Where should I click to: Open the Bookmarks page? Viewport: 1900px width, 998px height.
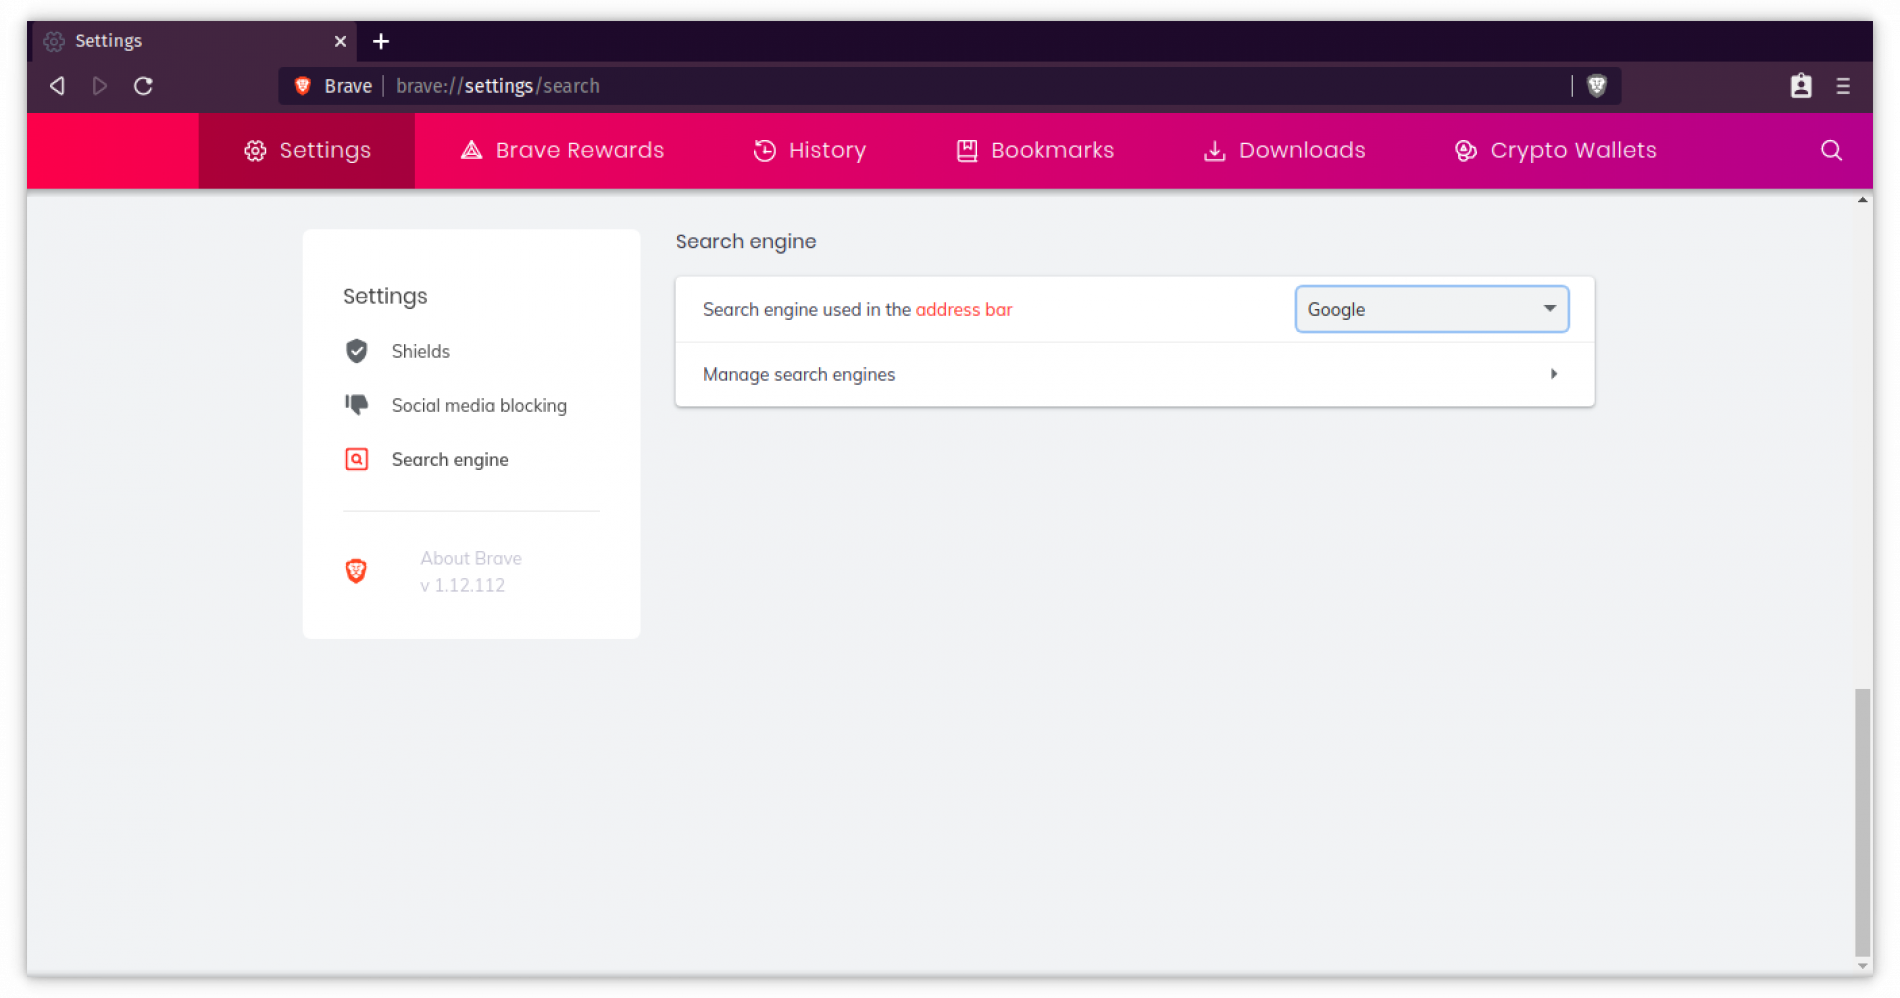[x=1035, y=150]
